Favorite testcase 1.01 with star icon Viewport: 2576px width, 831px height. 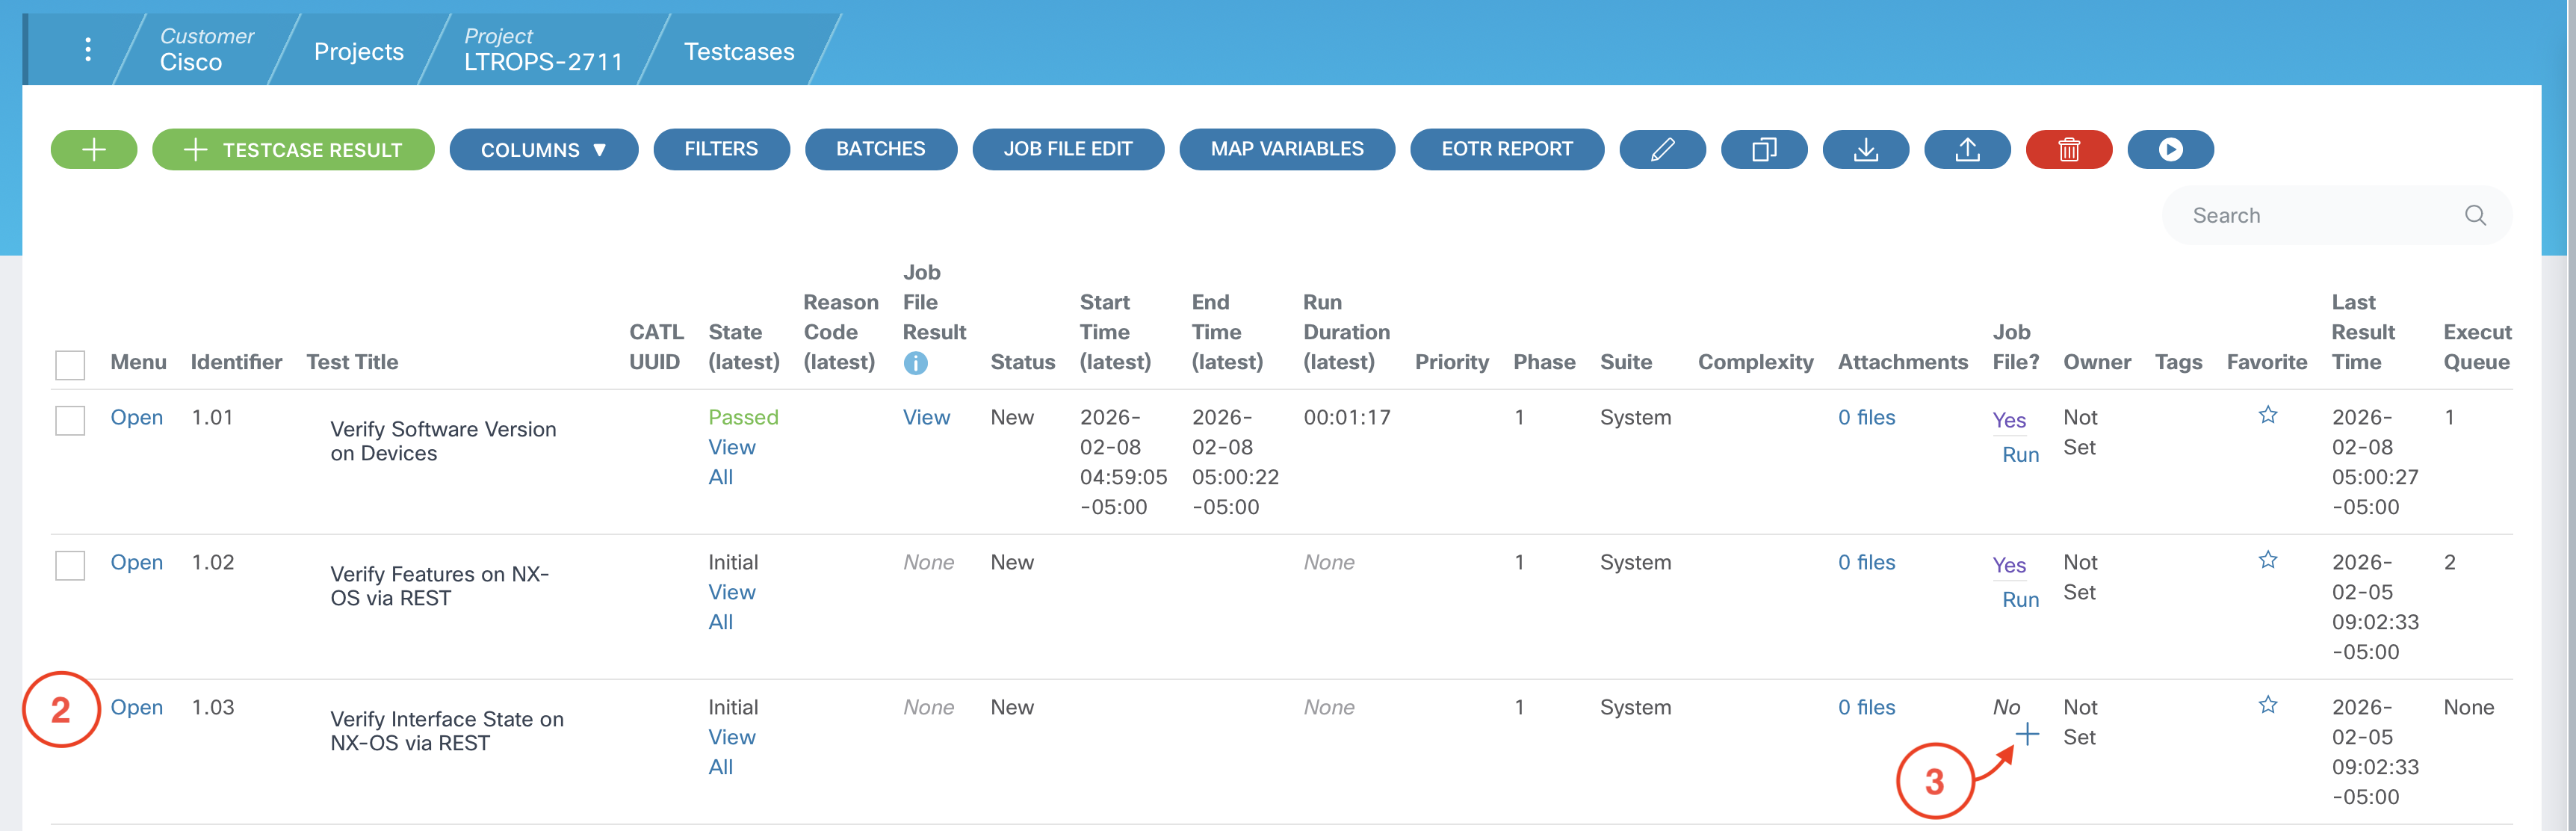click(2267, 415)
